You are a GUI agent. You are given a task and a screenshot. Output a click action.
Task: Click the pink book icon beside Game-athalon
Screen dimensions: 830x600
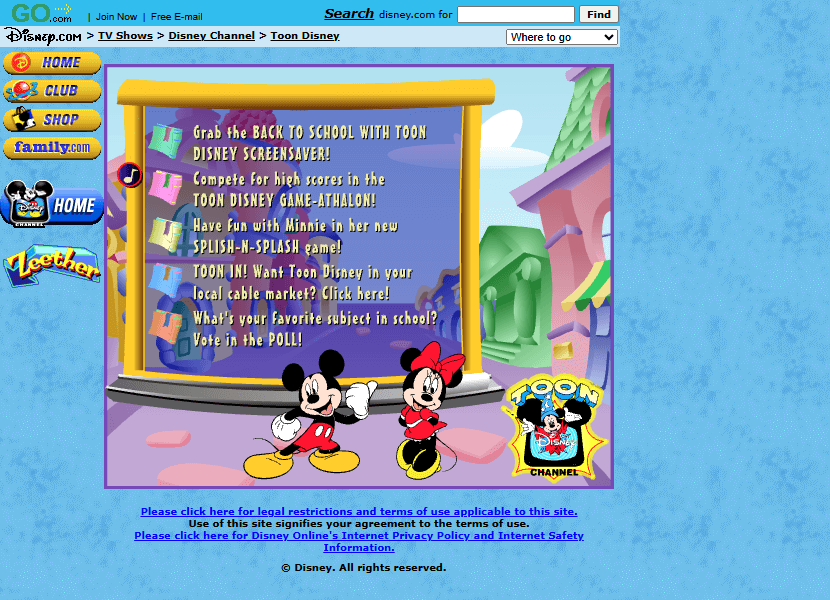coord(166,187)
